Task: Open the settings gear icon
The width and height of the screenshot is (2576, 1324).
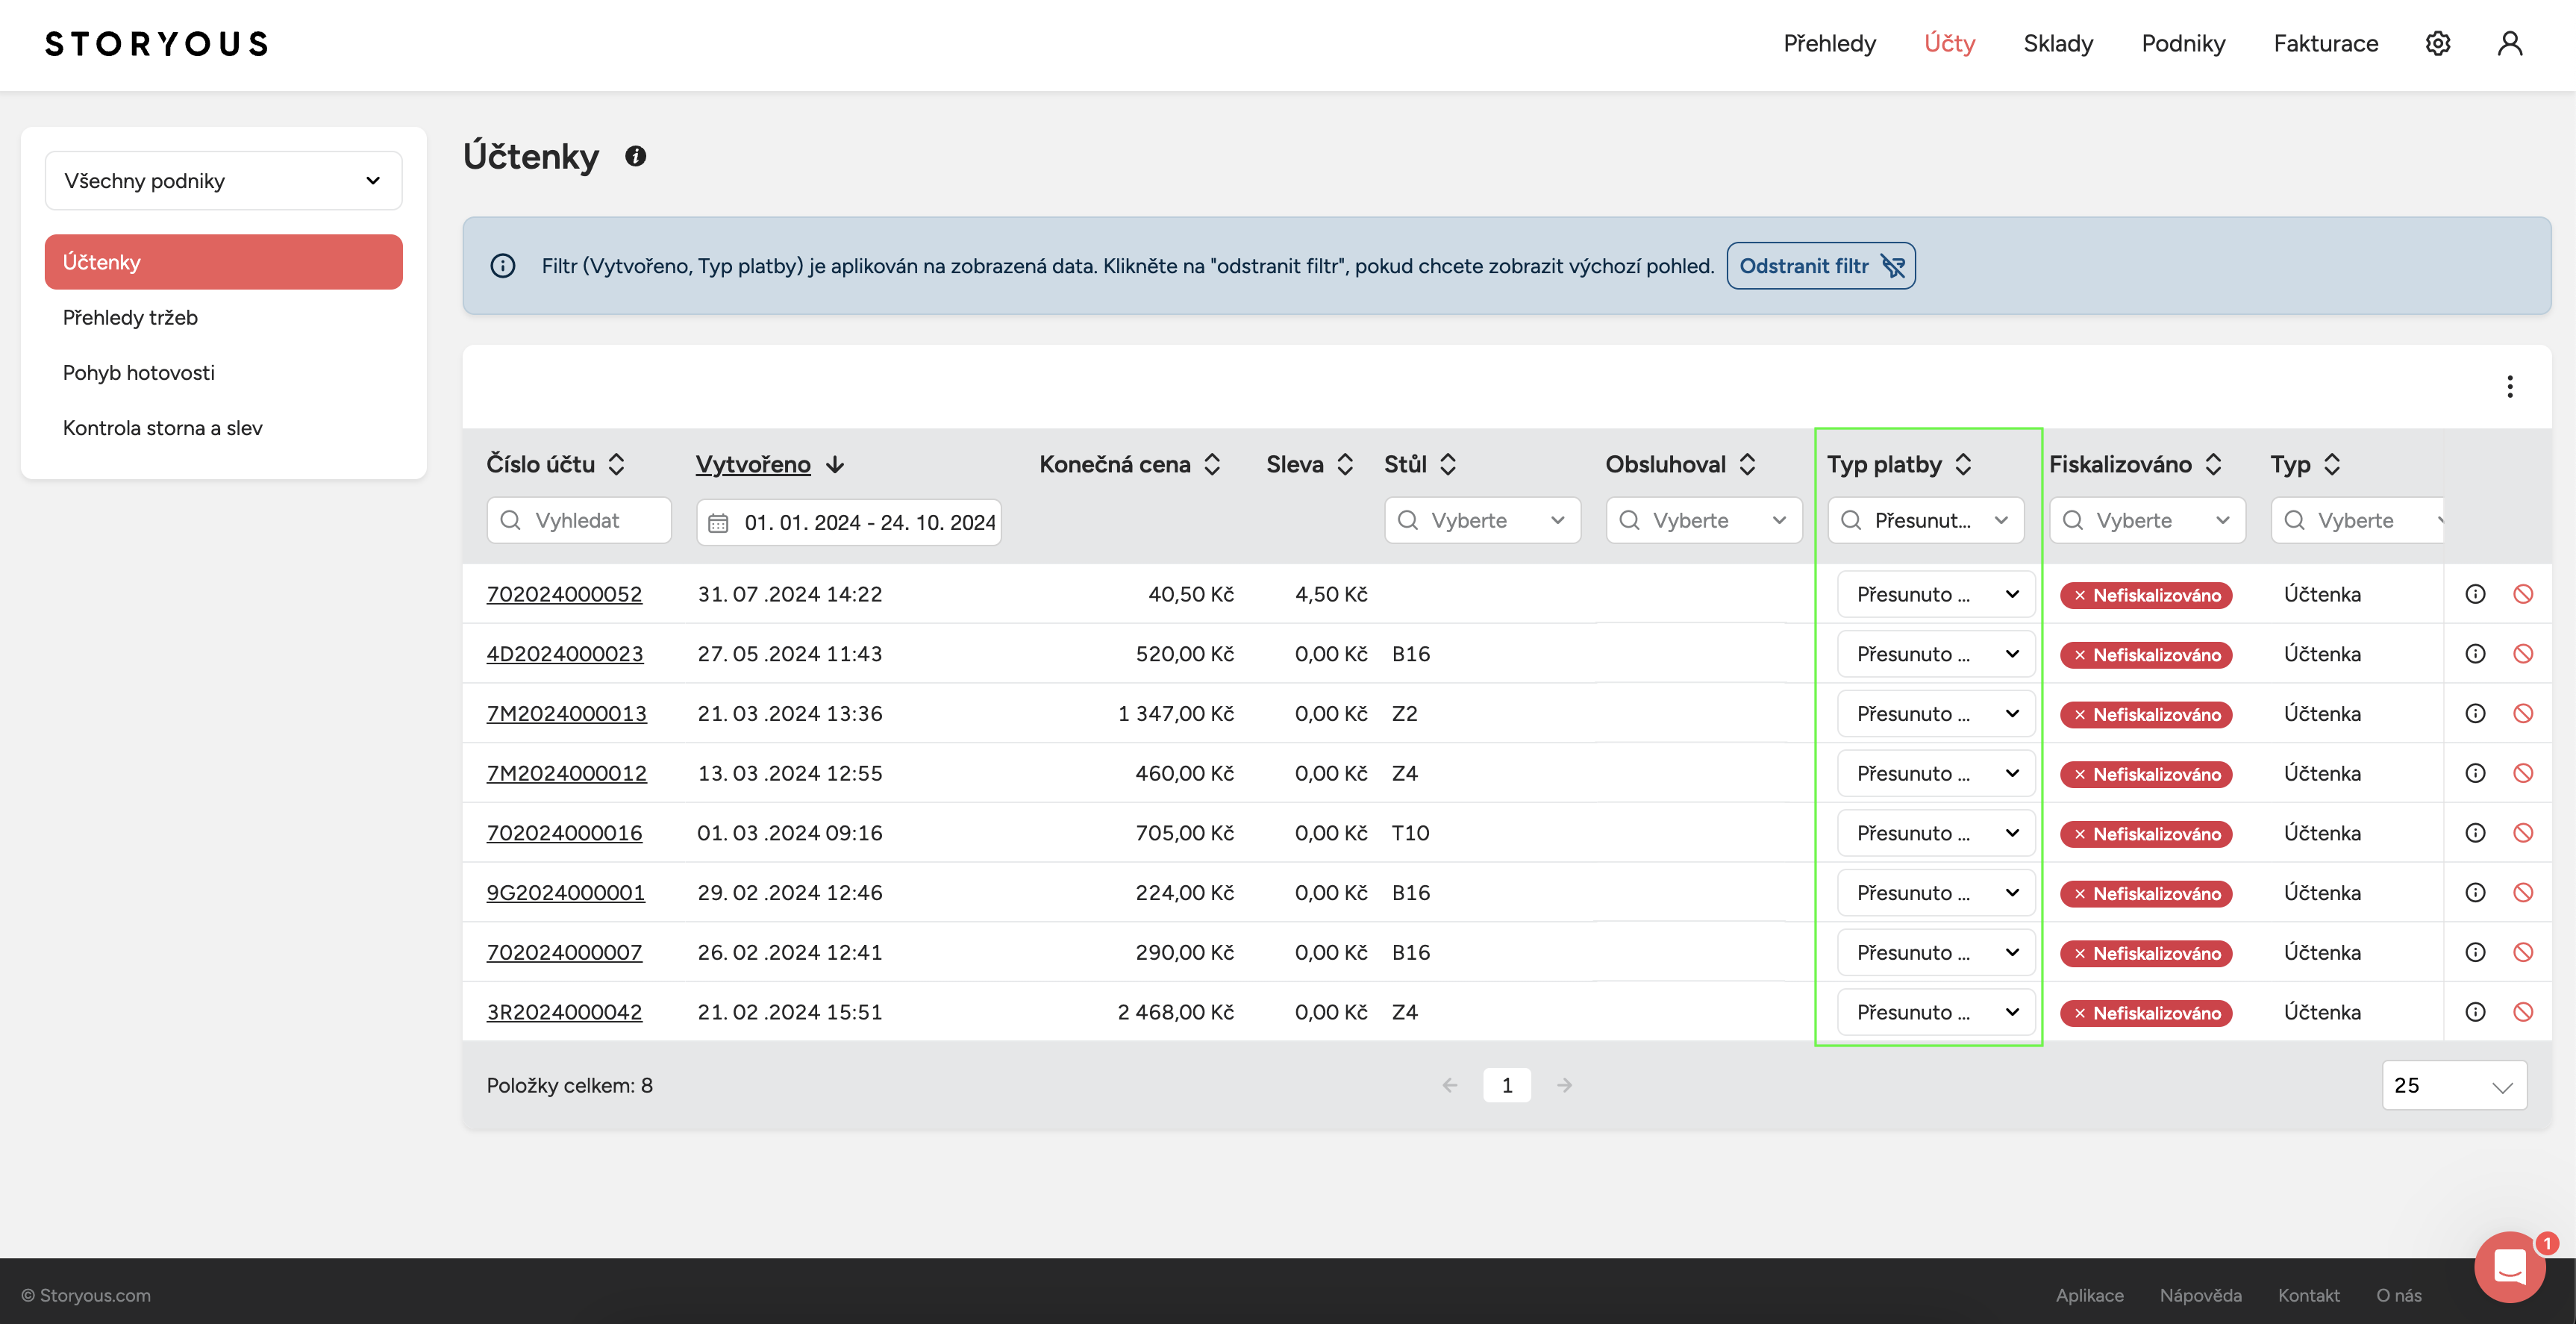Action: [x=2437, y=43]
